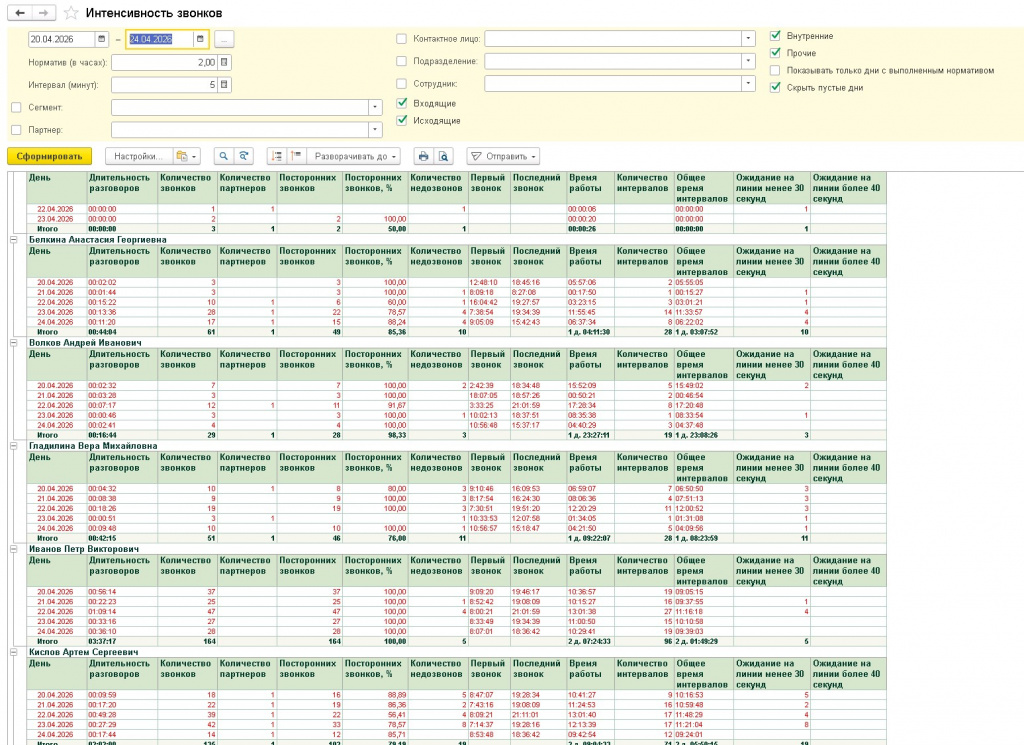Collapse the Иванов Петр Викторович group
The width and height of the screenshot is (1024, 745).
point(13,549)
